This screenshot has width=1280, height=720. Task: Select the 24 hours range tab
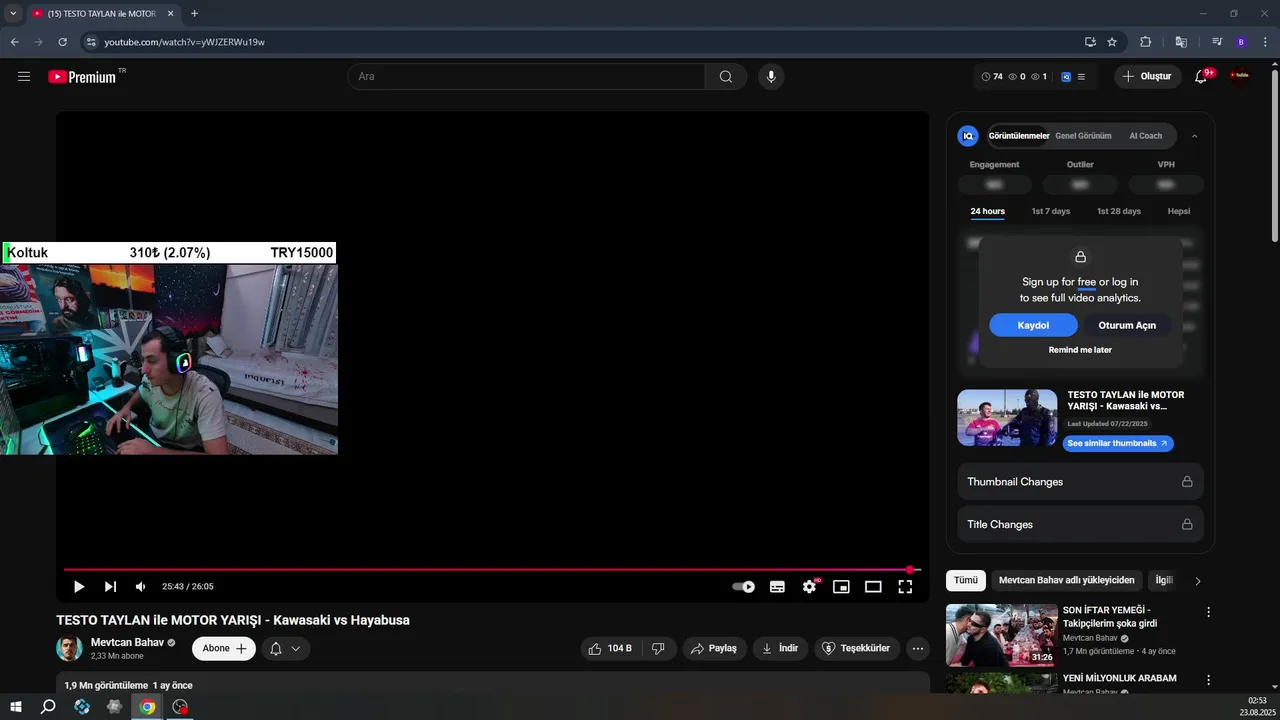coord(987,211)
